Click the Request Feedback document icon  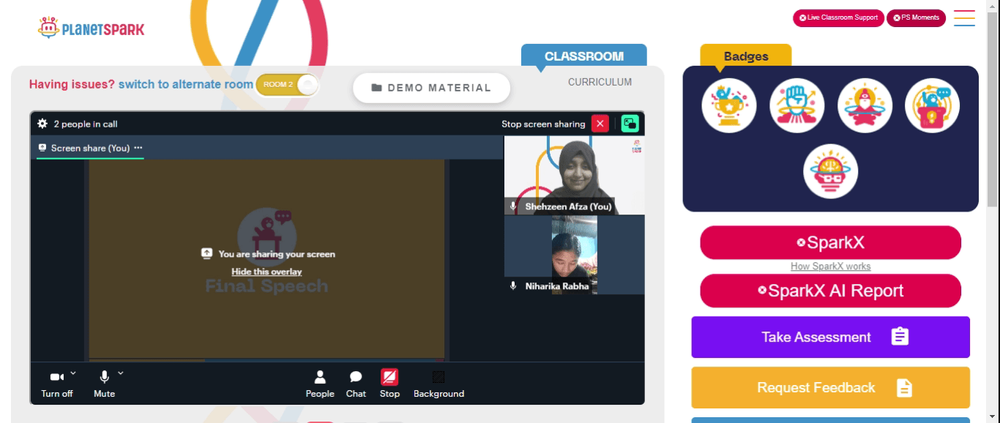click(x=904, y=387)
